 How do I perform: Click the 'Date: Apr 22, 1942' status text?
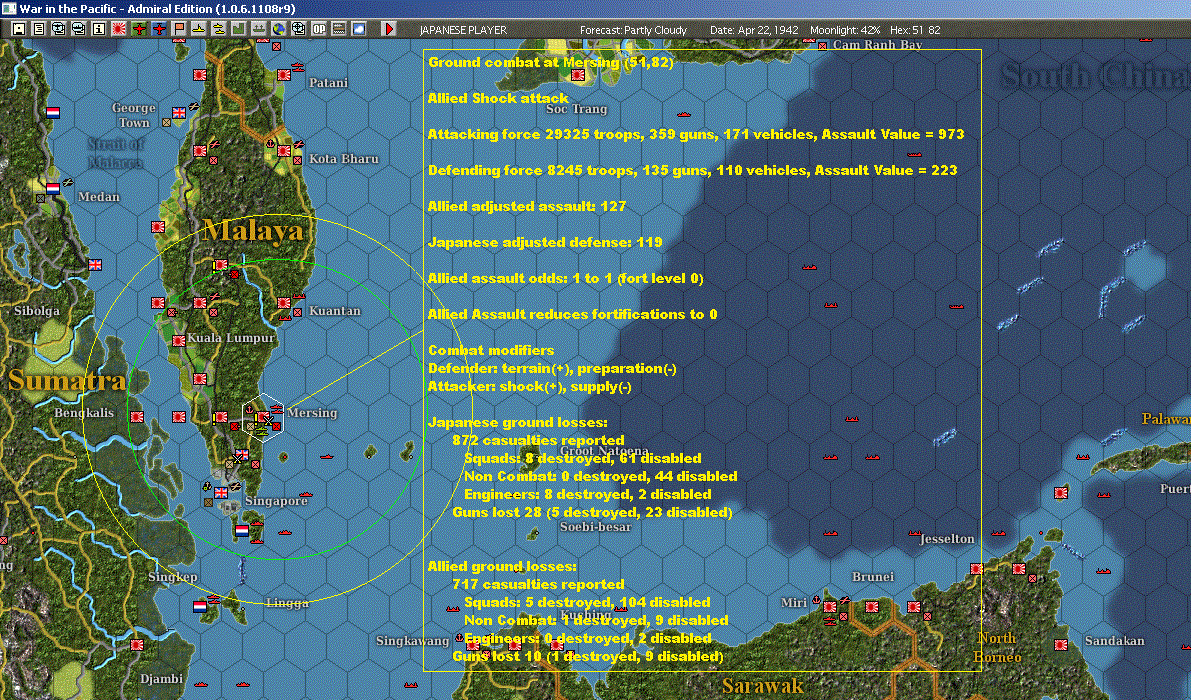[x=754, y=30]
